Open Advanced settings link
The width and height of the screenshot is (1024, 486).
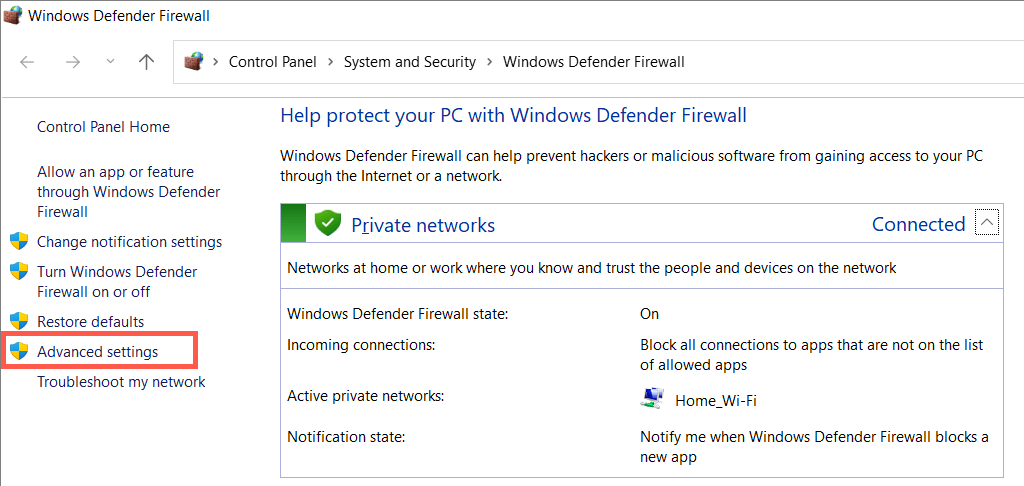tap(97, 352)
